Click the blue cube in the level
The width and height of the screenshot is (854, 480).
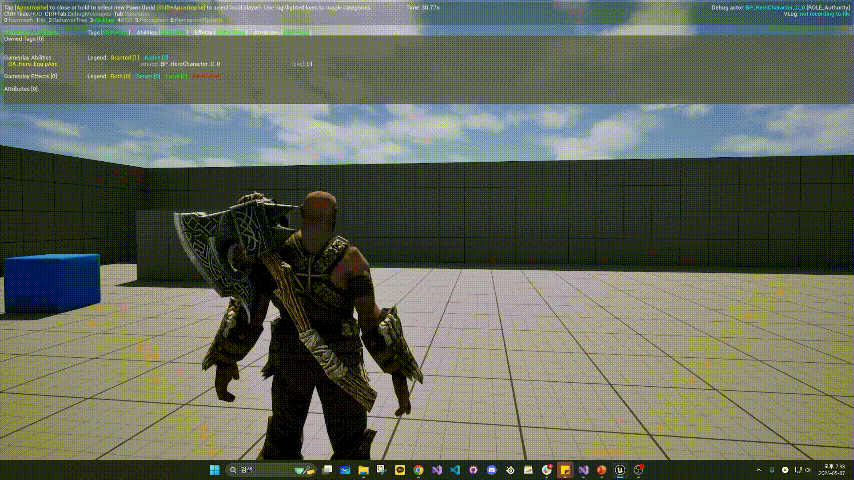coord(52,283)
